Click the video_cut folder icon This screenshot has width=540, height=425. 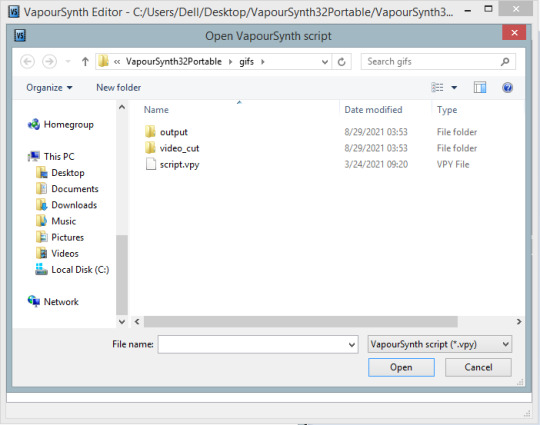coord(150,148)
